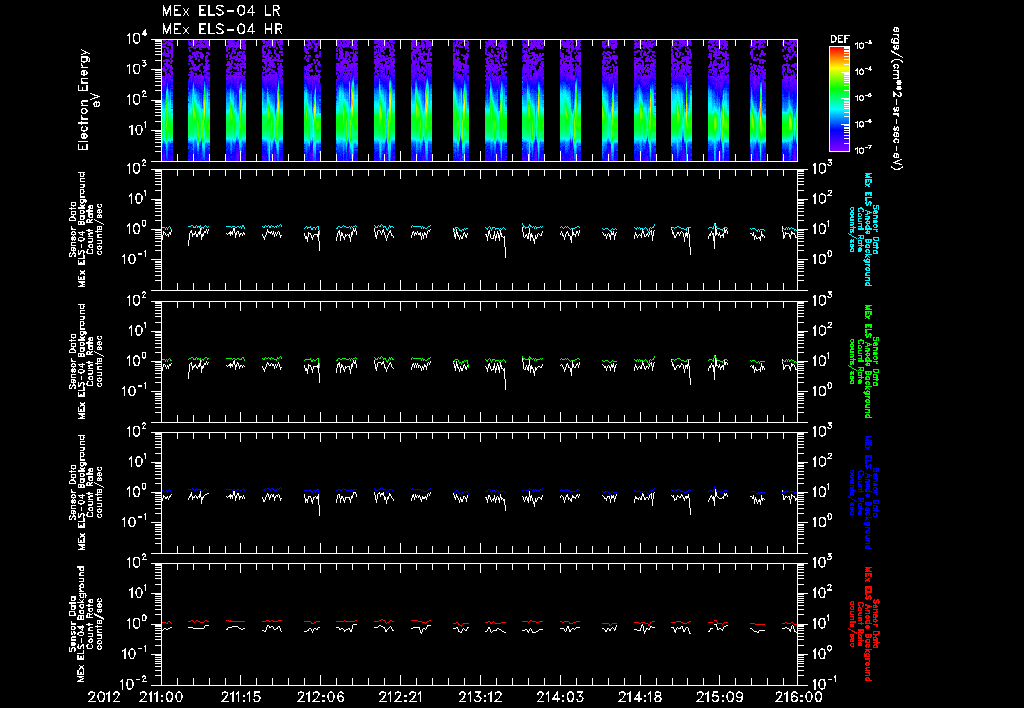
Task: Click the "214:18" time axis label
Action: point(639,697)
